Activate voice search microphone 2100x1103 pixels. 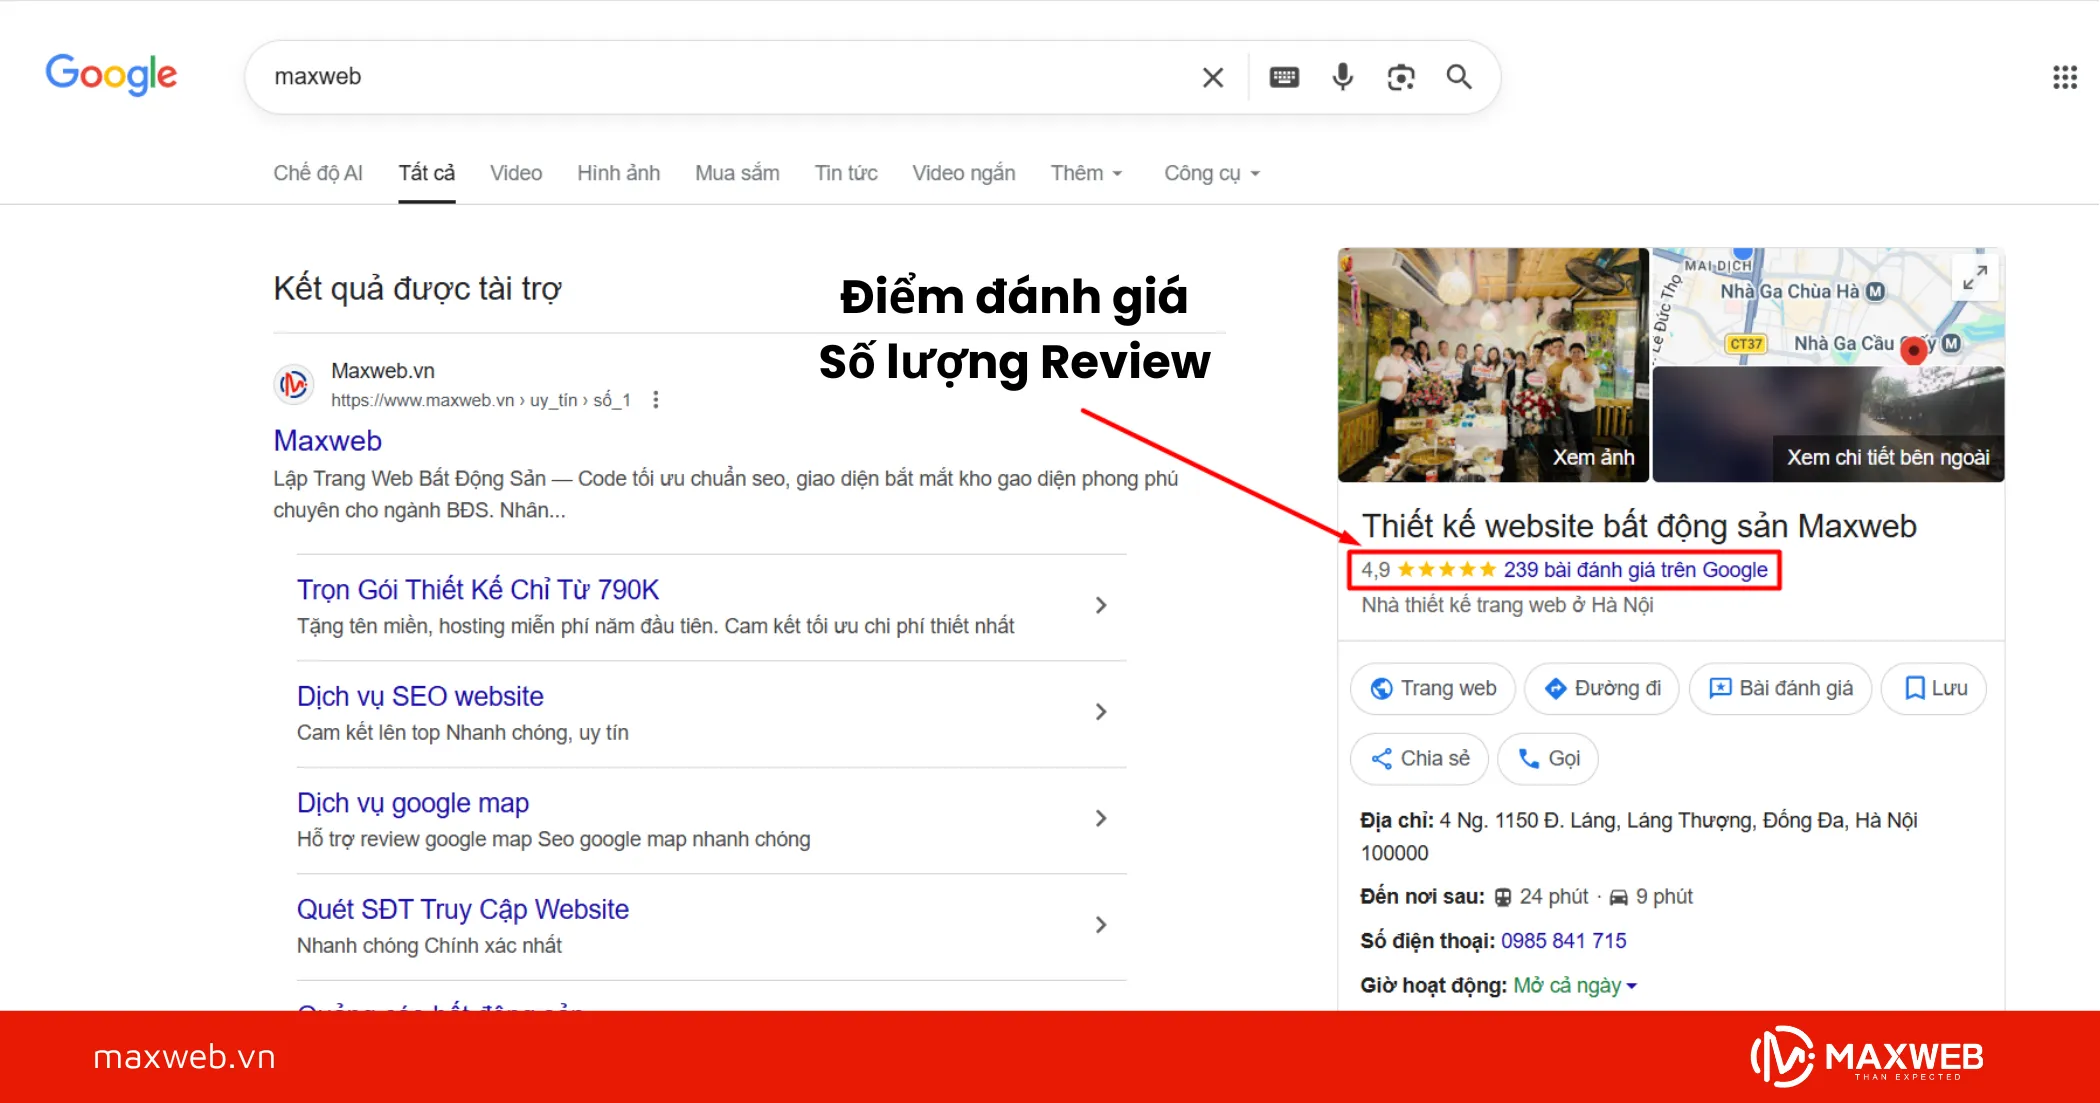point(1342,76)
